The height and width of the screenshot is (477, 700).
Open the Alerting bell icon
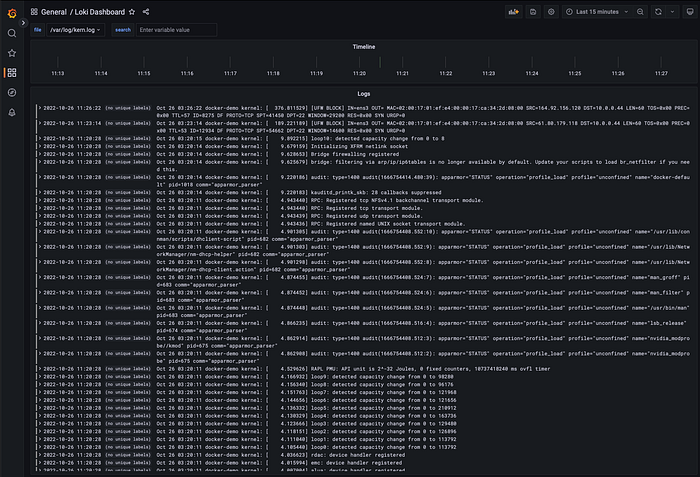[12, 113]
